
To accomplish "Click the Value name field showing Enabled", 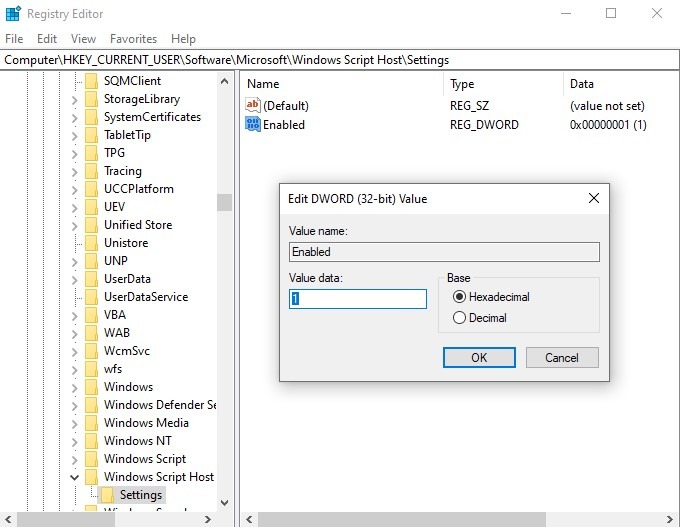I will pyautogui.click(x=444, y=252).
